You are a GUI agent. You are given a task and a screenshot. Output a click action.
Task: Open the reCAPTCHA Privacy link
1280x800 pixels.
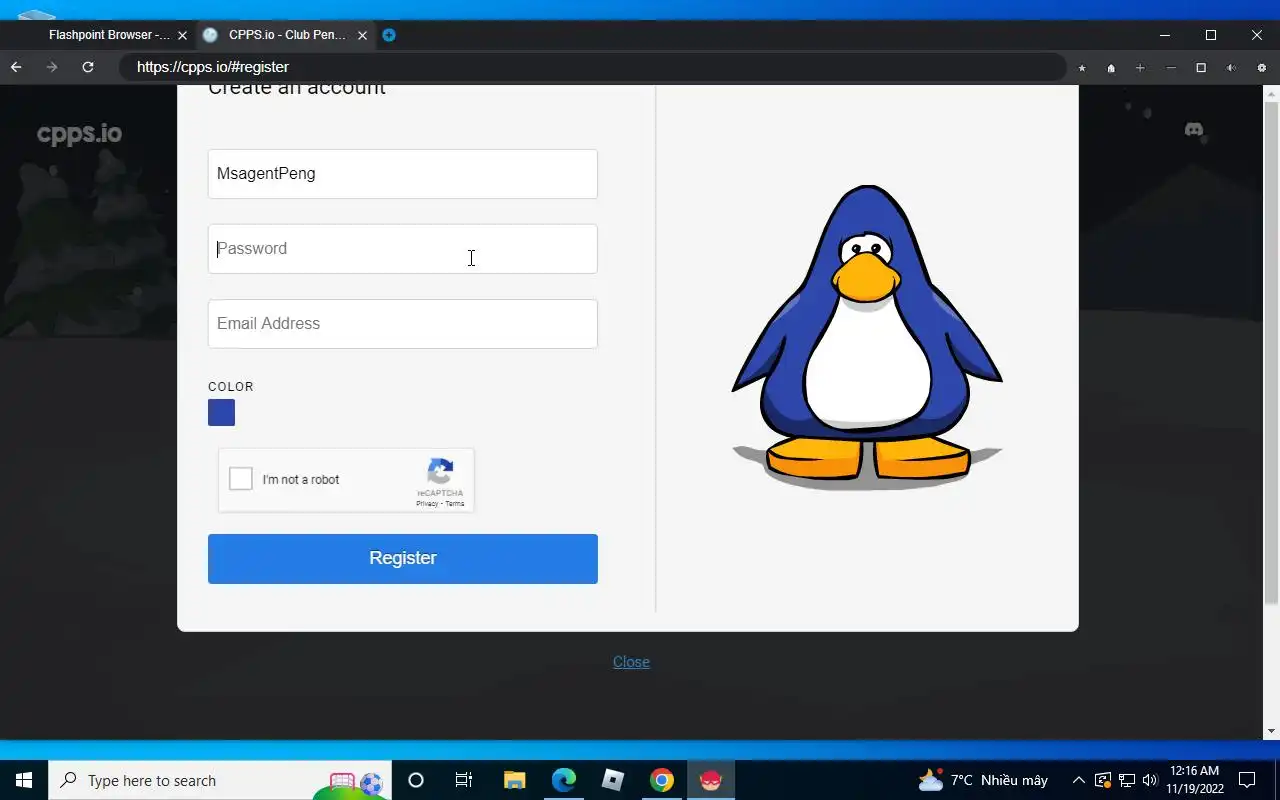pyautogui.click(x=427, y=504)
